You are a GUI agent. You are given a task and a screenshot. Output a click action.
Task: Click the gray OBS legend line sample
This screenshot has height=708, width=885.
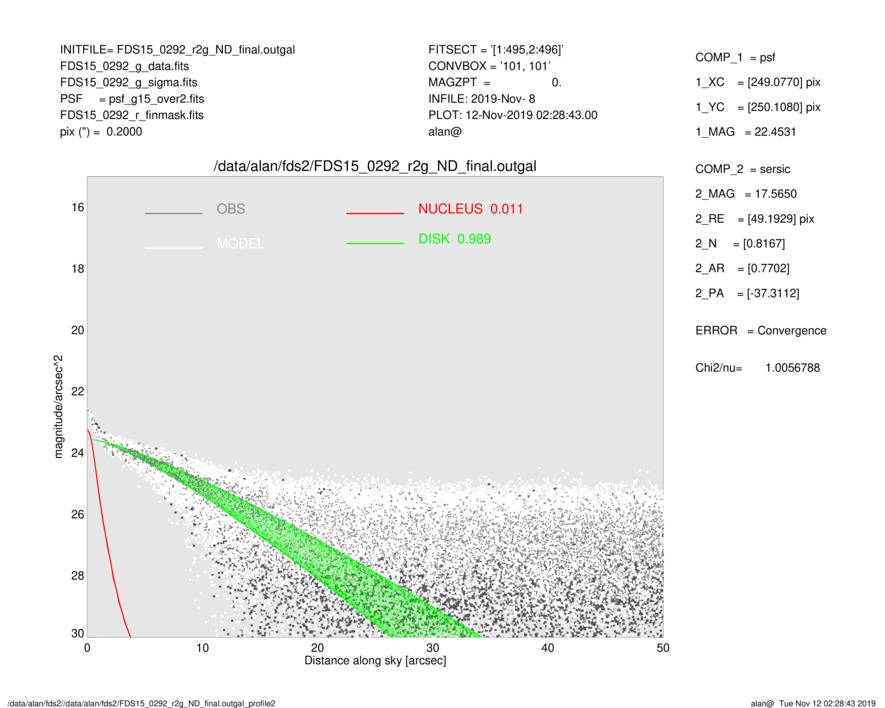point(173,213)
